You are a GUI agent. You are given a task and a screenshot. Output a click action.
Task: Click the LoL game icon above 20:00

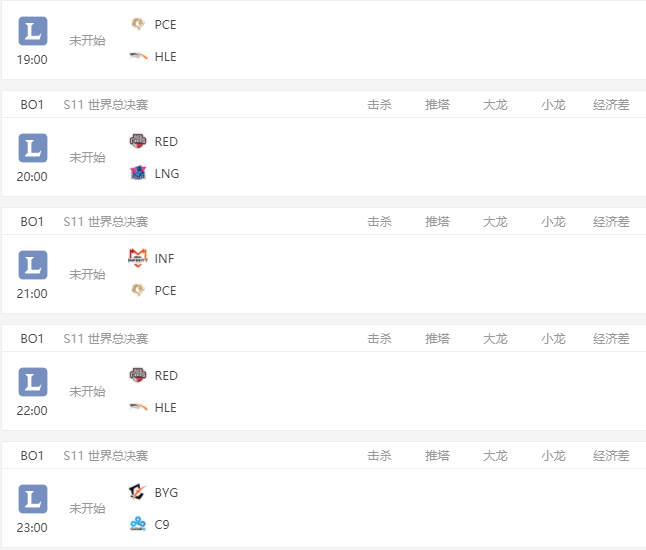pyautogui.click(x=33, y=148)
